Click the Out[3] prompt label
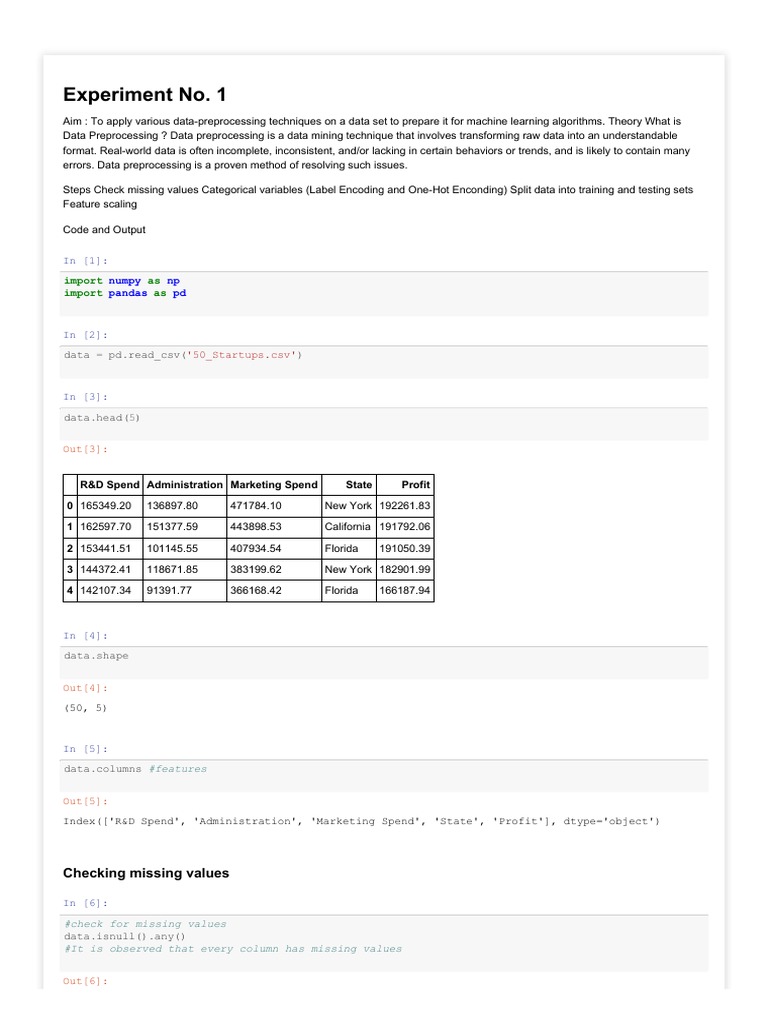Screen dimensions: 768x1024 (x=85, y=449)
